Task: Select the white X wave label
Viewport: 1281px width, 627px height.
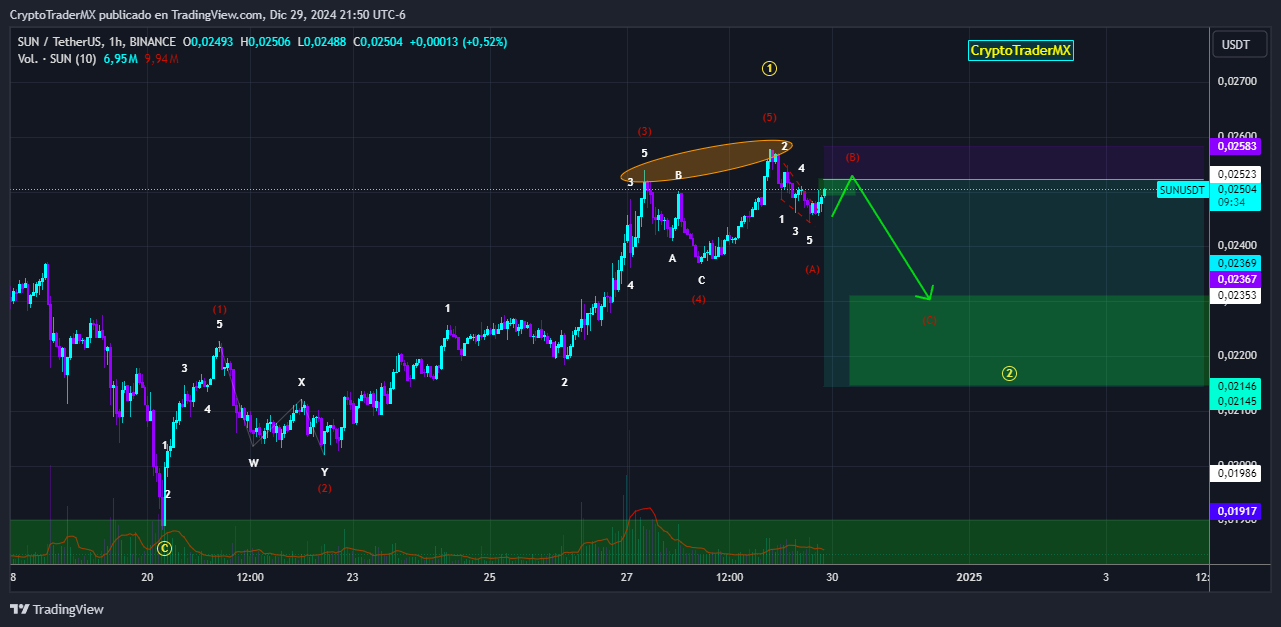Action: [x=301, y=382]
